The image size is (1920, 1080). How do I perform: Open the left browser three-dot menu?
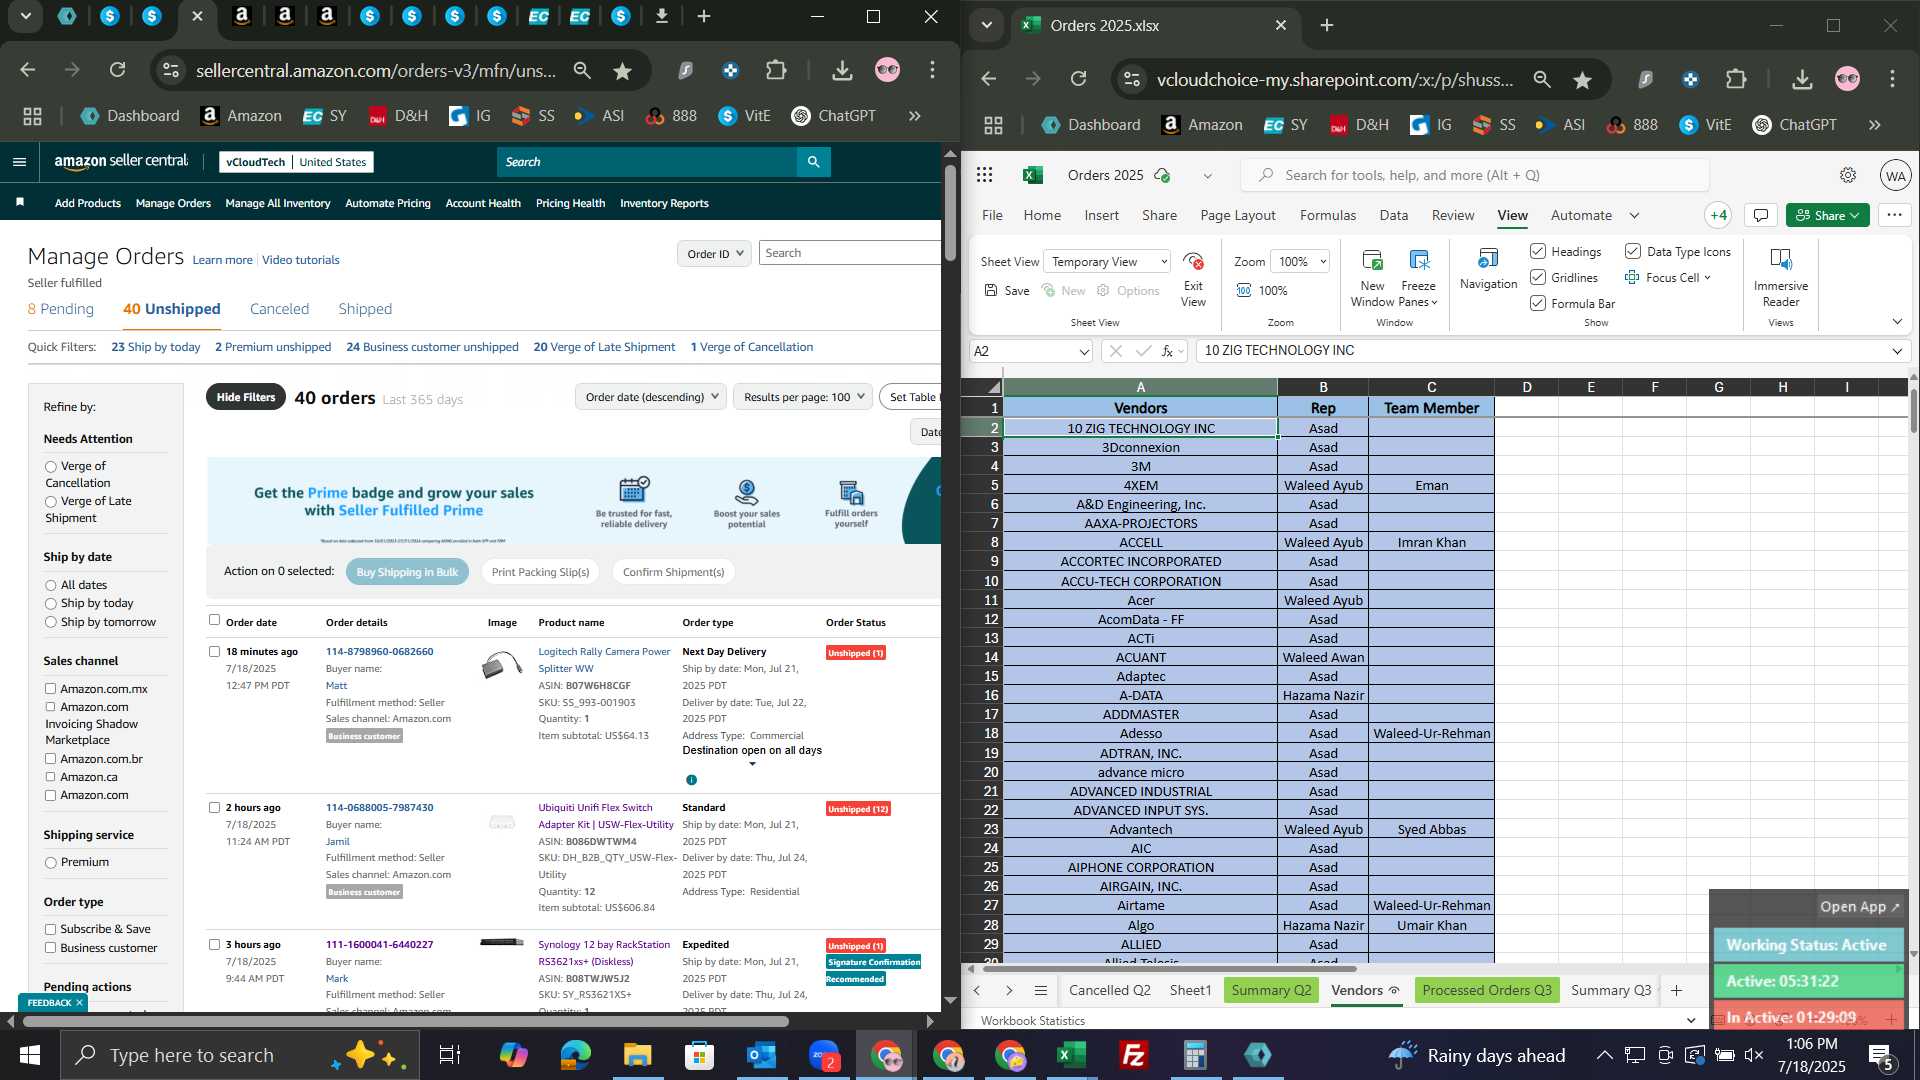tap(932, 70)
